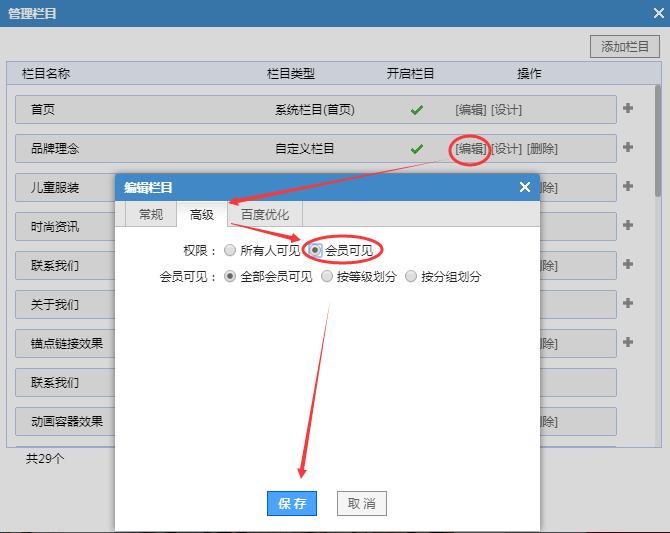Select the 会员可见 permission radio button
The image size is (670, 533).
pyautogui.click(x=315, y=250)
